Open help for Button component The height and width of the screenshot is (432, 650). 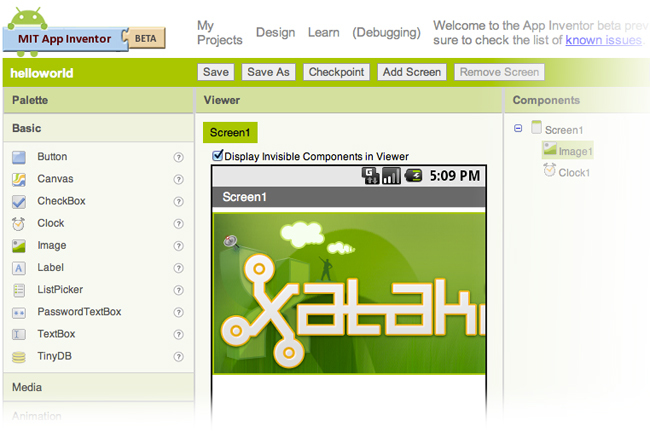click(178, 157)
